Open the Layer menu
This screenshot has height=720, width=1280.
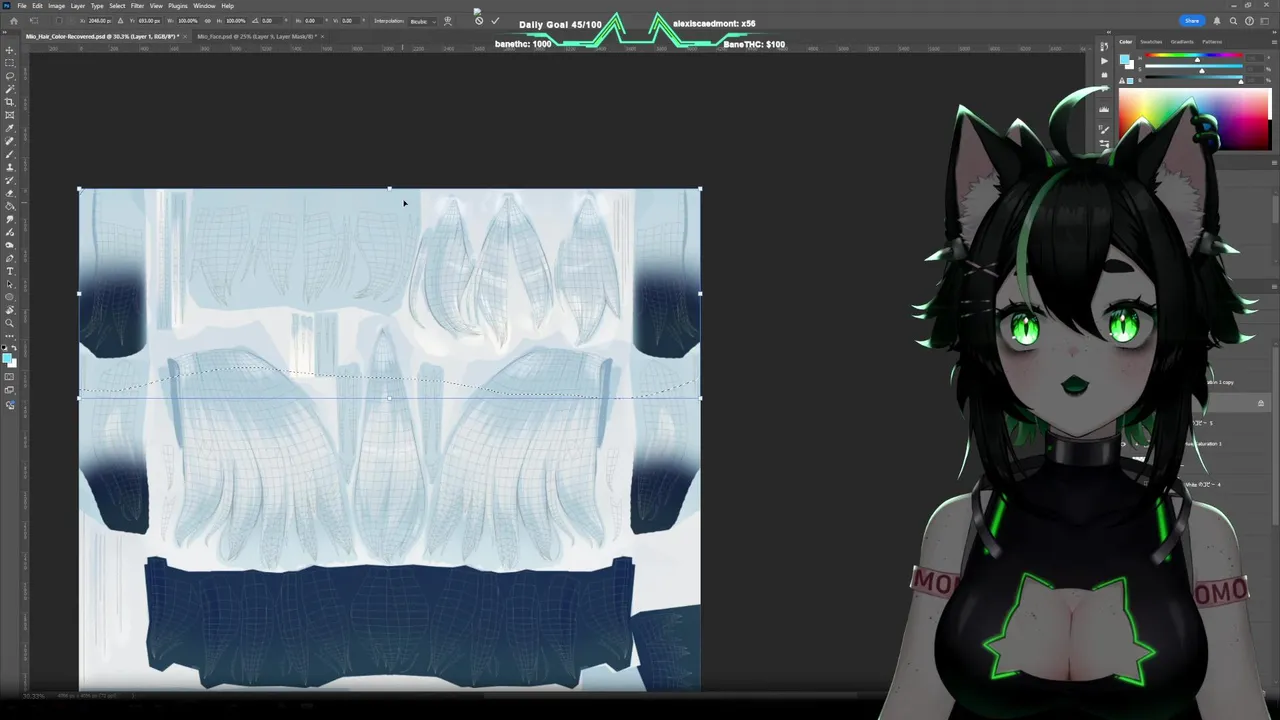78,6
